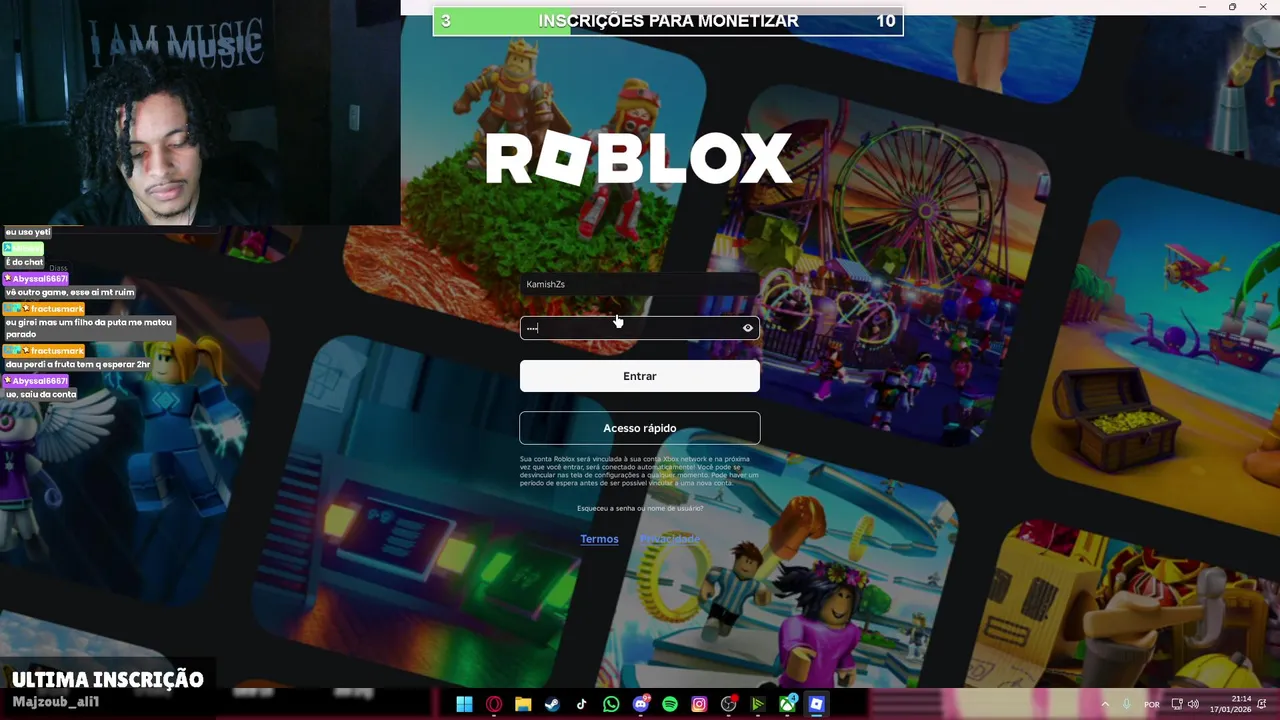Open Spotify from the taskbar
This screenshot has width=1280, height=720.
click(x=670, y=704)
